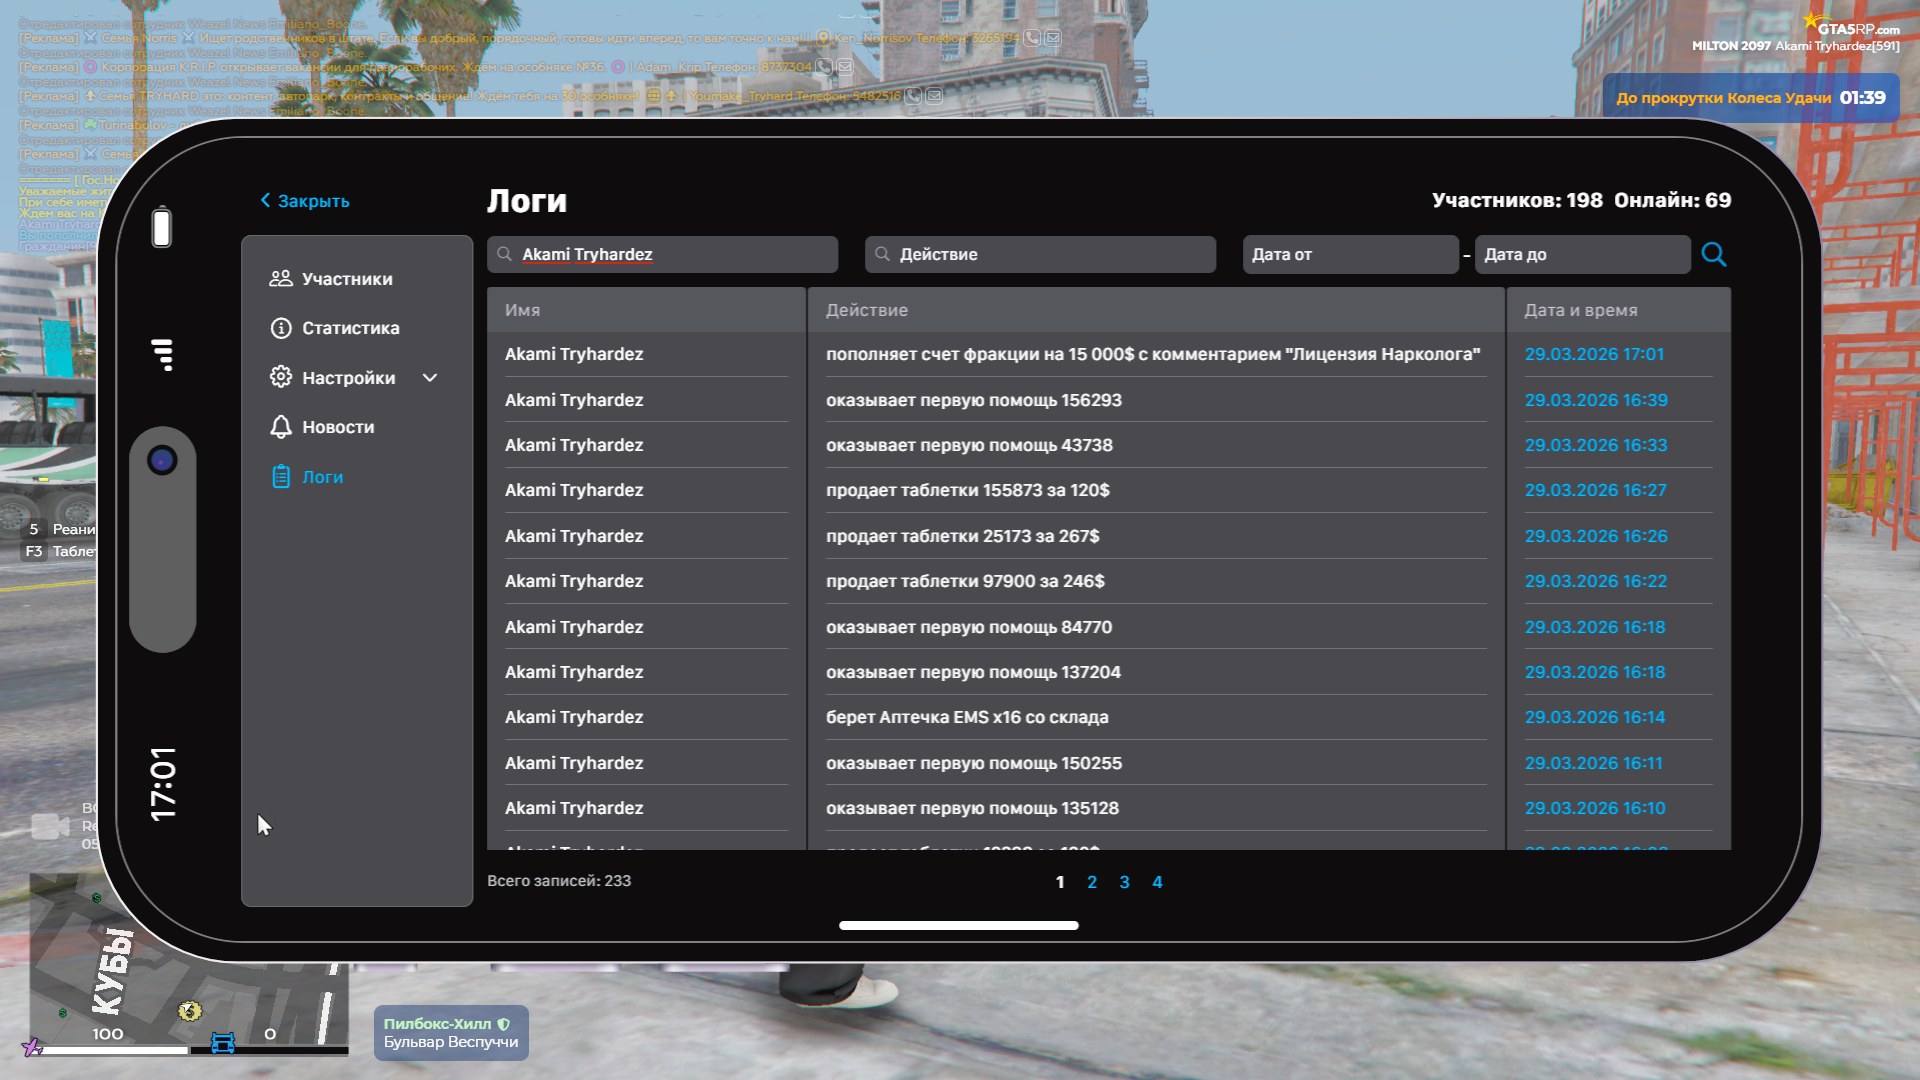Expand the Настройки chevron arrow
This screenshot has width=1920, height=1080.
(430, 378)
